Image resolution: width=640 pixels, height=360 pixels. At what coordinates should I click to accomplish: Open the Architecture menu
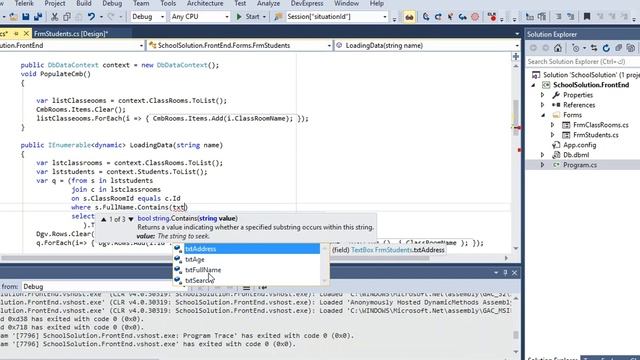click(x=205, y=4)
